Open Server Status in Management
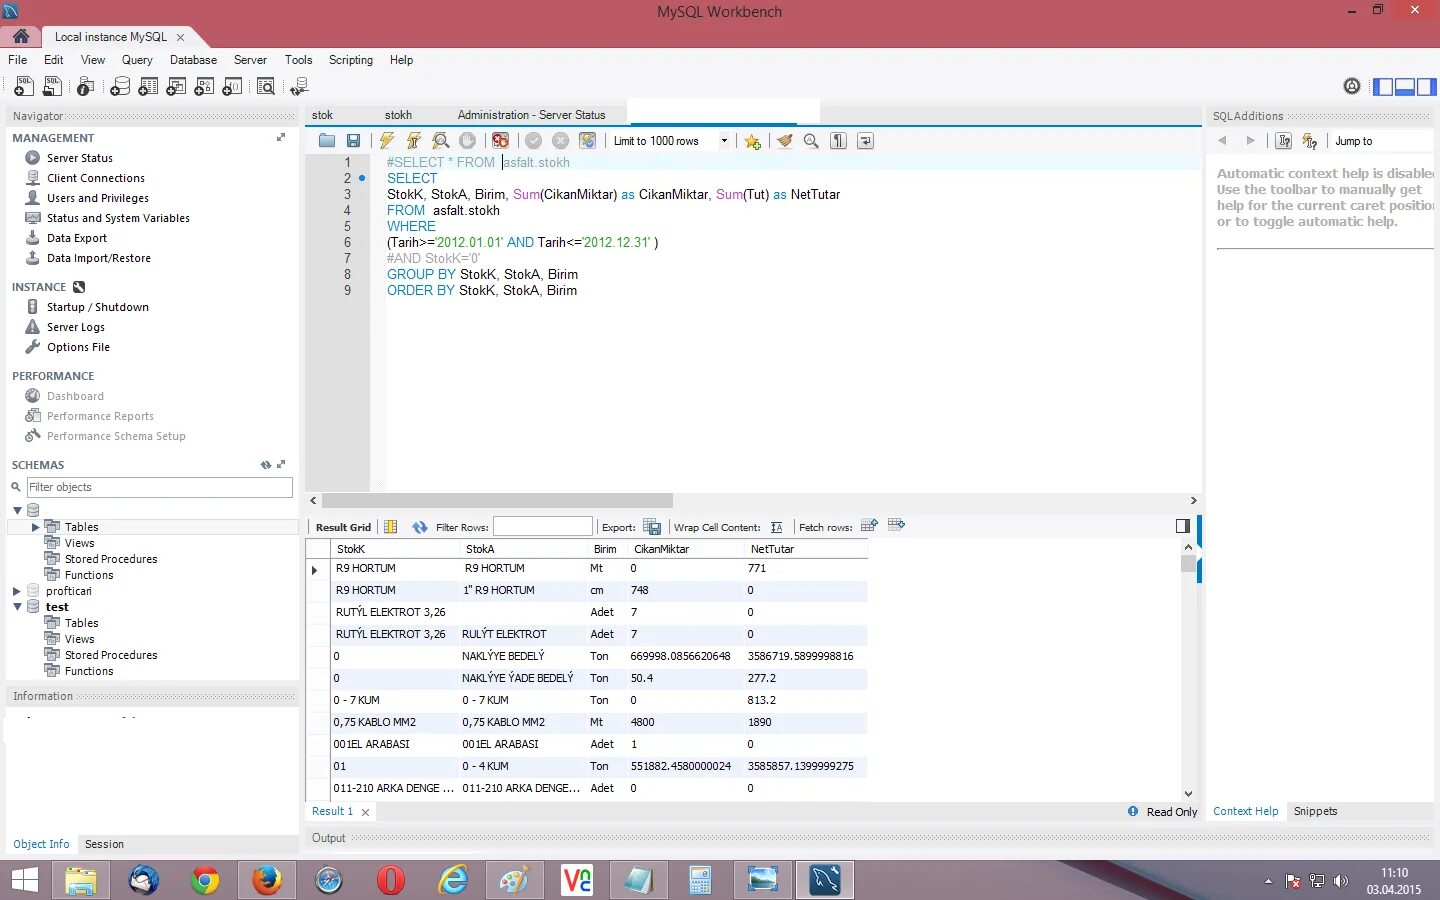 80,158
